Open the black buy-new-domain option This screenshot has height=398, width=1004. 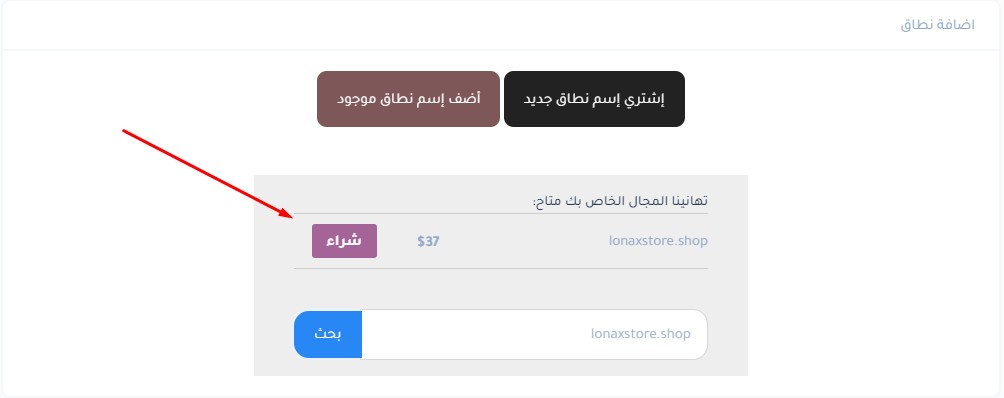point(594,99)
